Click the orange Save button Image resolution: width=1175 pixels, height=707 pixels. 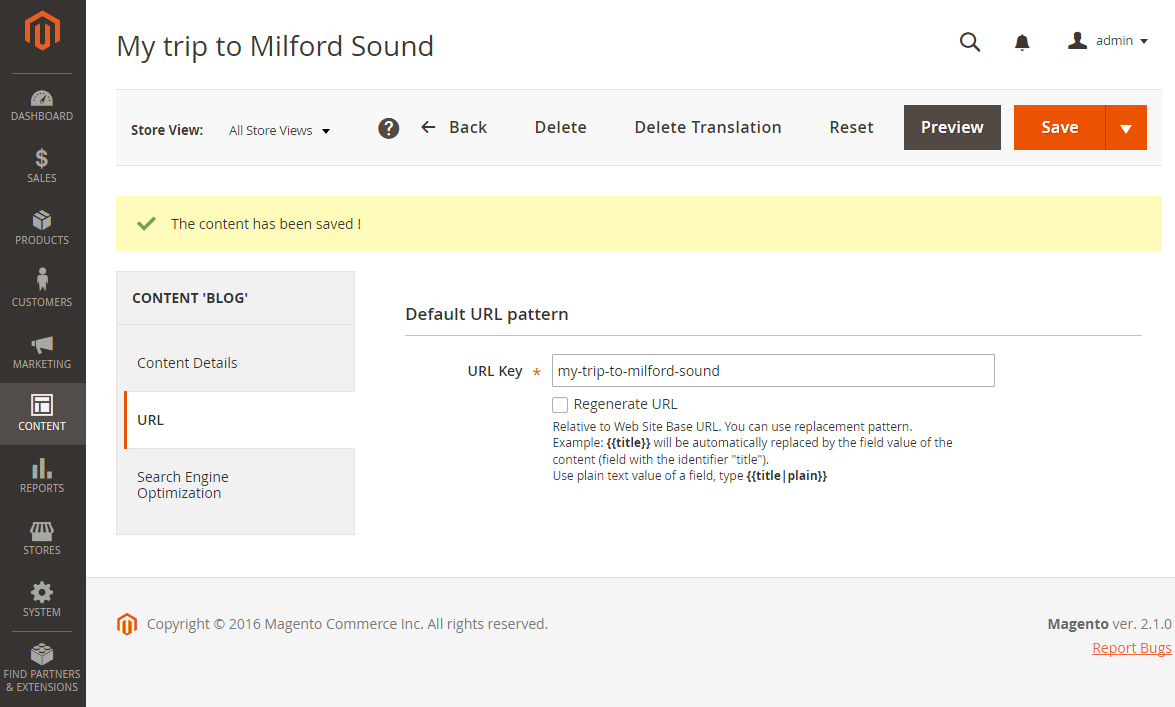[x=1060, y=127]
